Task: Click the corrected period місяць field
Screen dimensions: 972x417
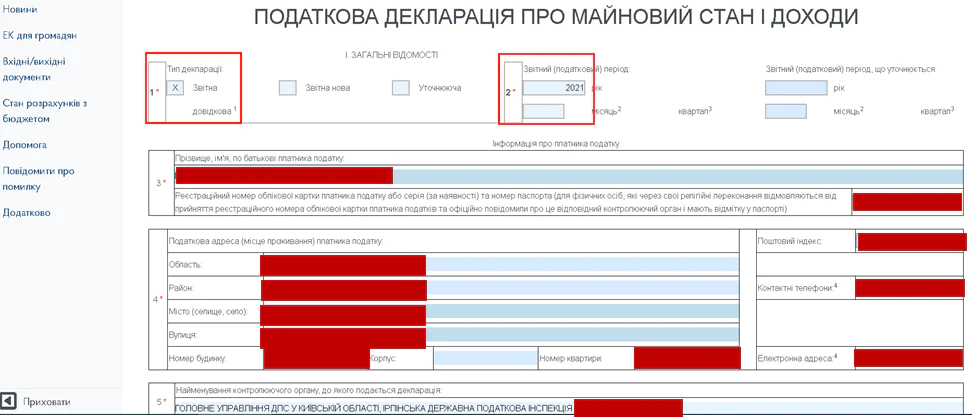Action: click(x=785, y=111)
